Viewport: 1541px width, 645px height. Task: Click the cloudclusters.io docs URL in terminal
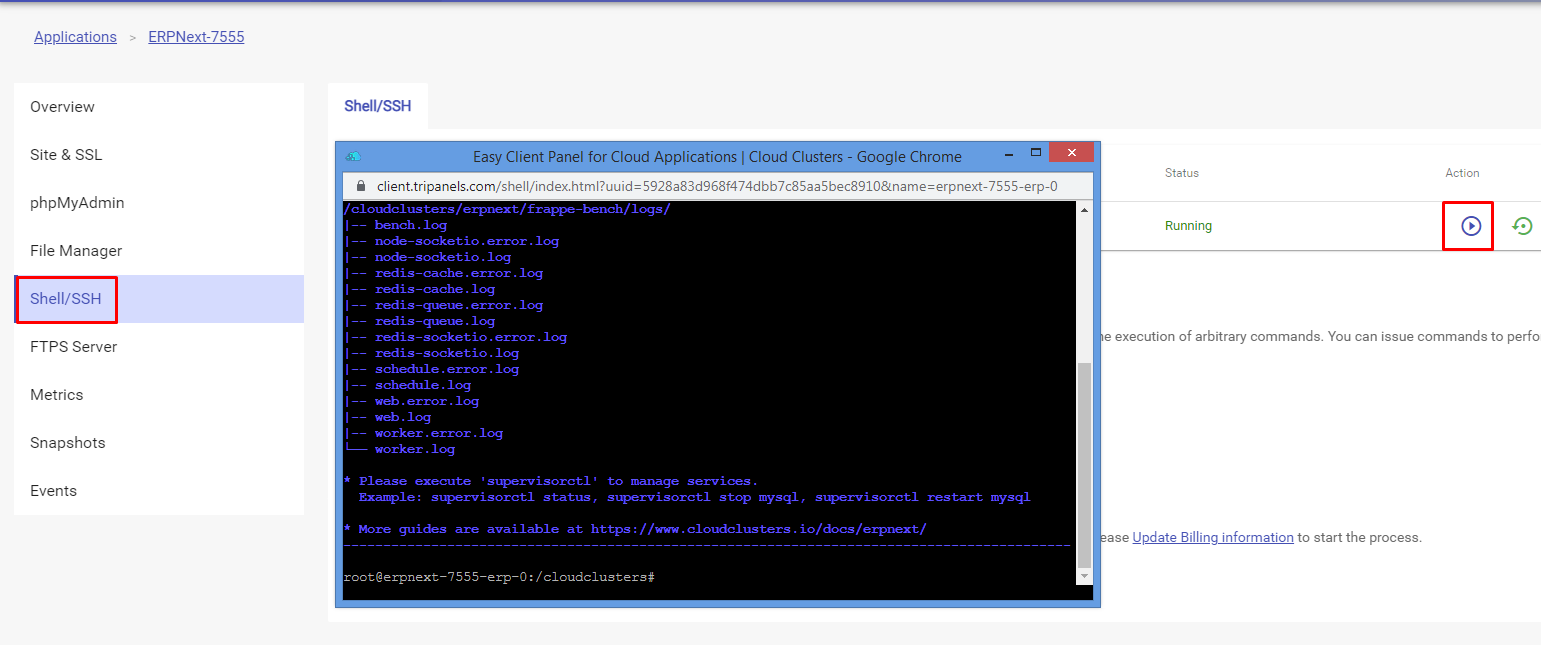click(x=759, y=529)
